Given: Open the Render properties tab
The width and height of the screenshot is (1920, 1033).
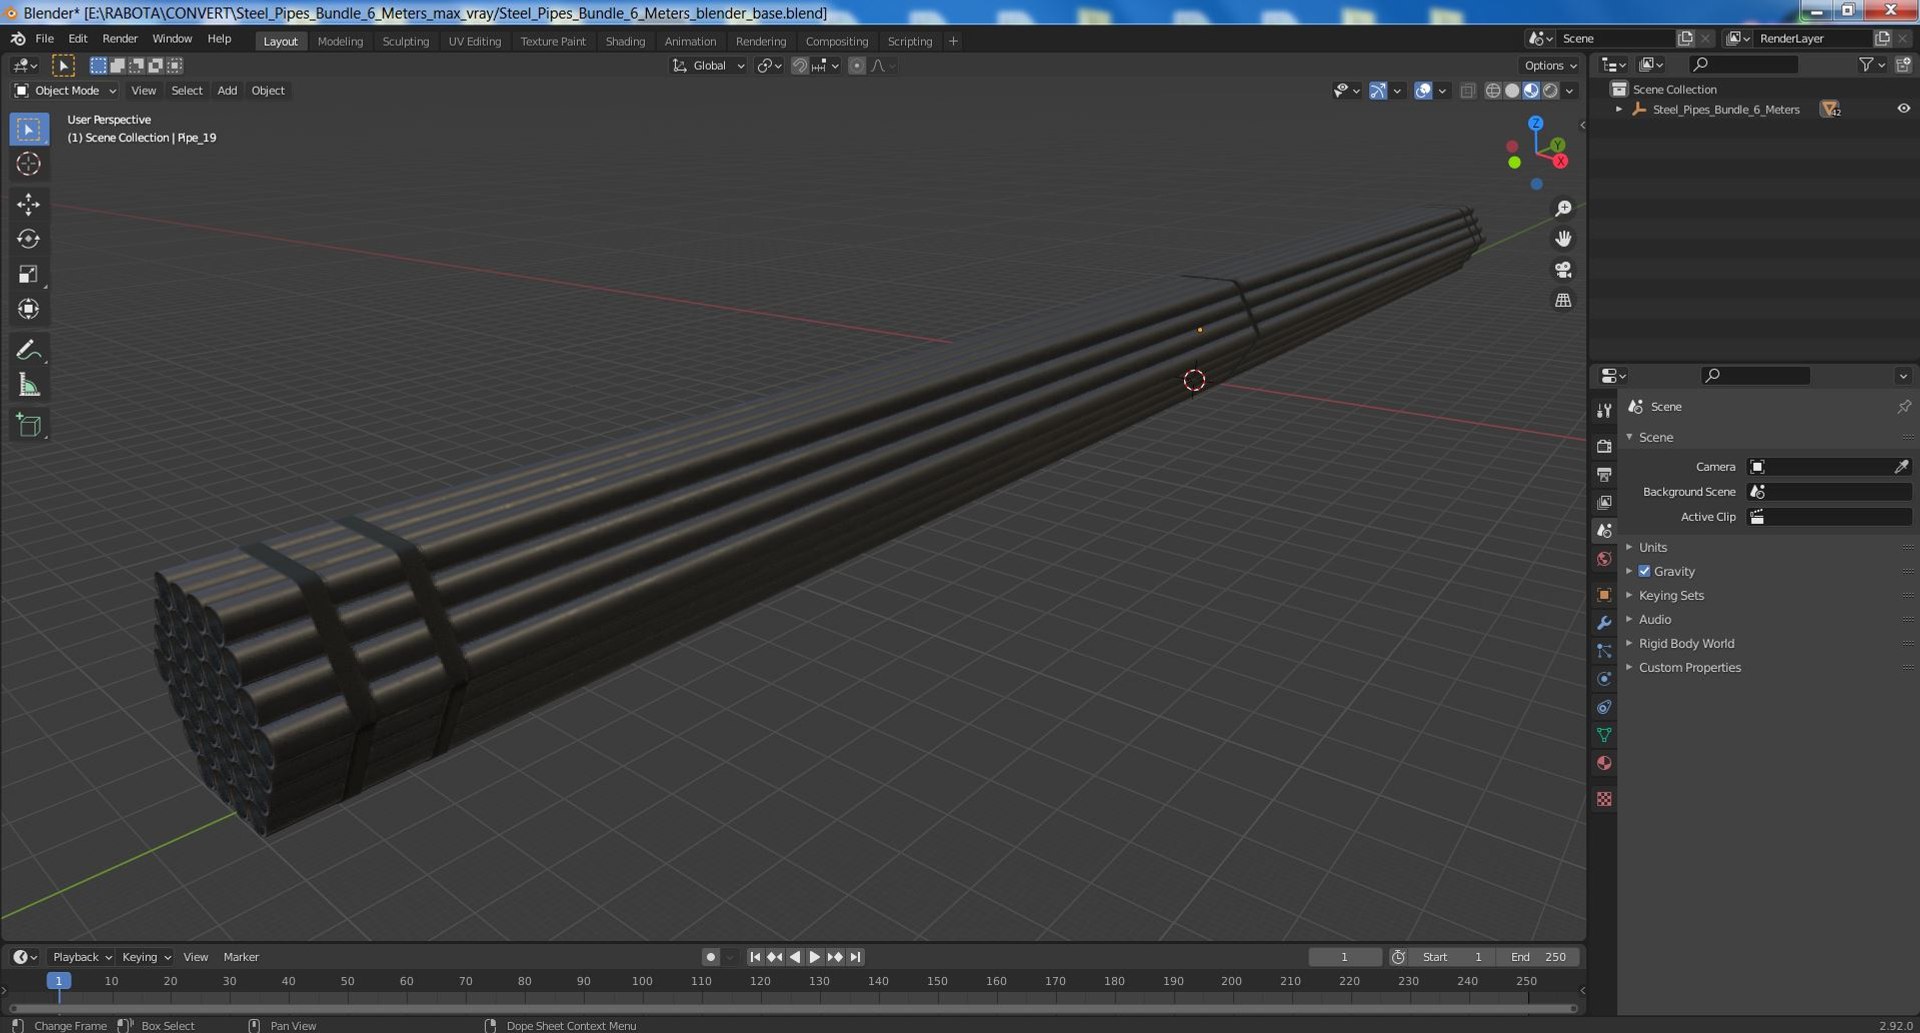Looking at the screenshot, I should (x=1604, y=446).
